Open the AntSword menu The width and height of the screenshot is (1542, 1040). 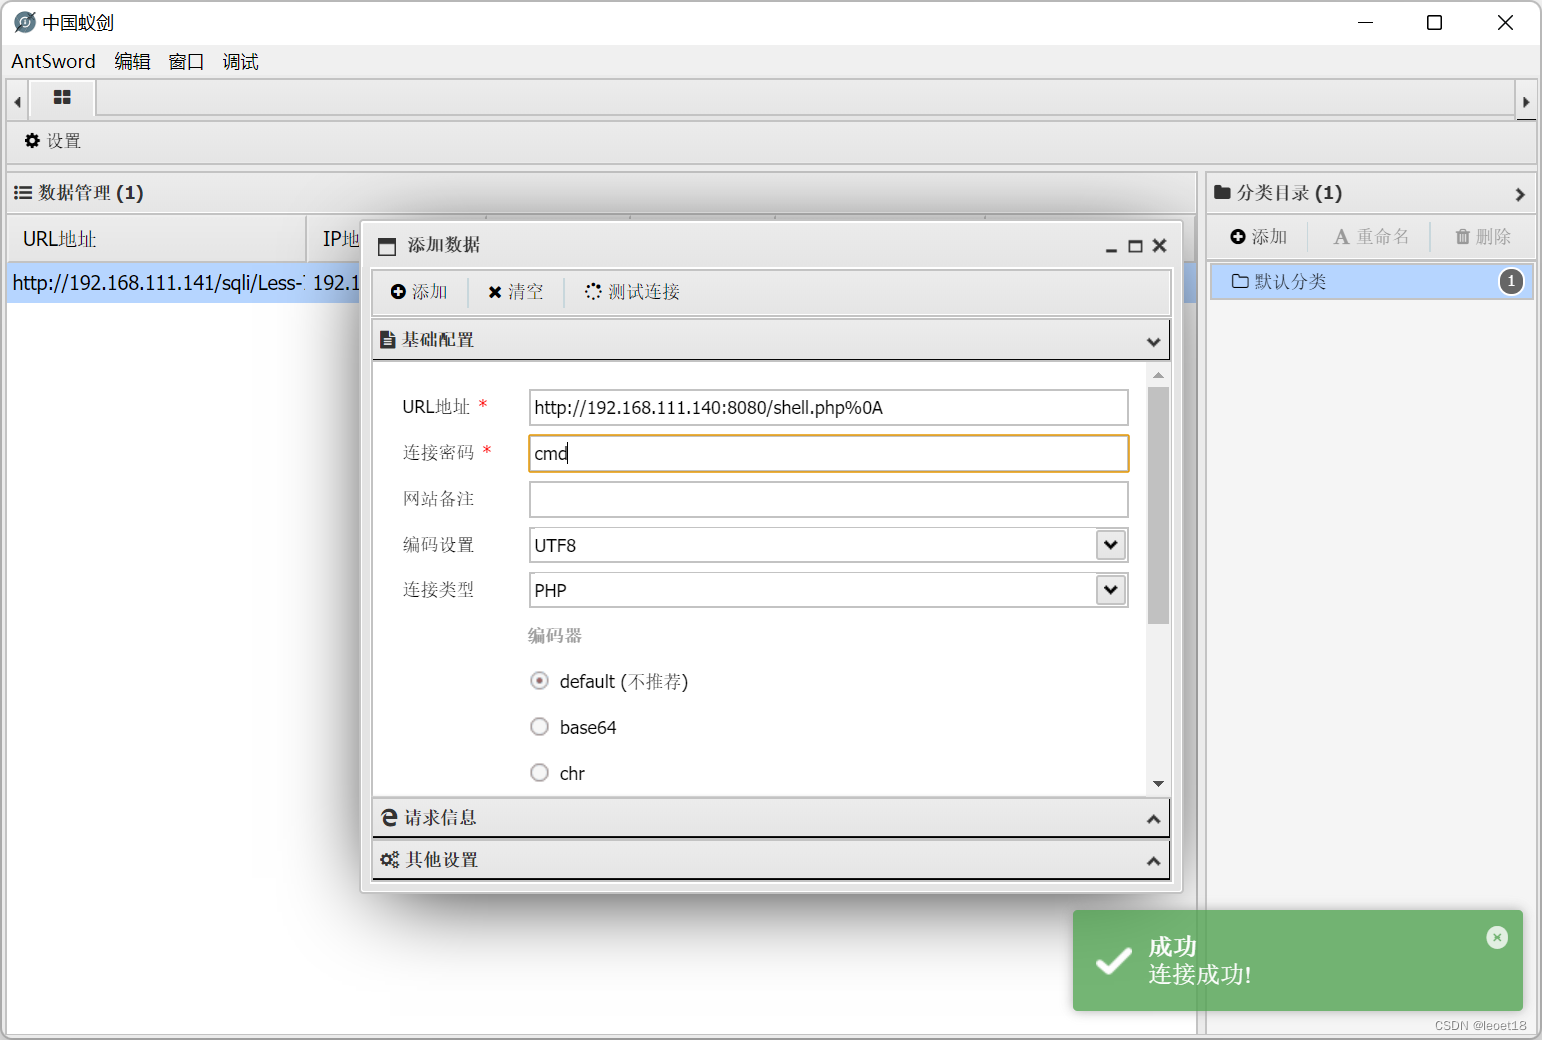pos(53,61)
